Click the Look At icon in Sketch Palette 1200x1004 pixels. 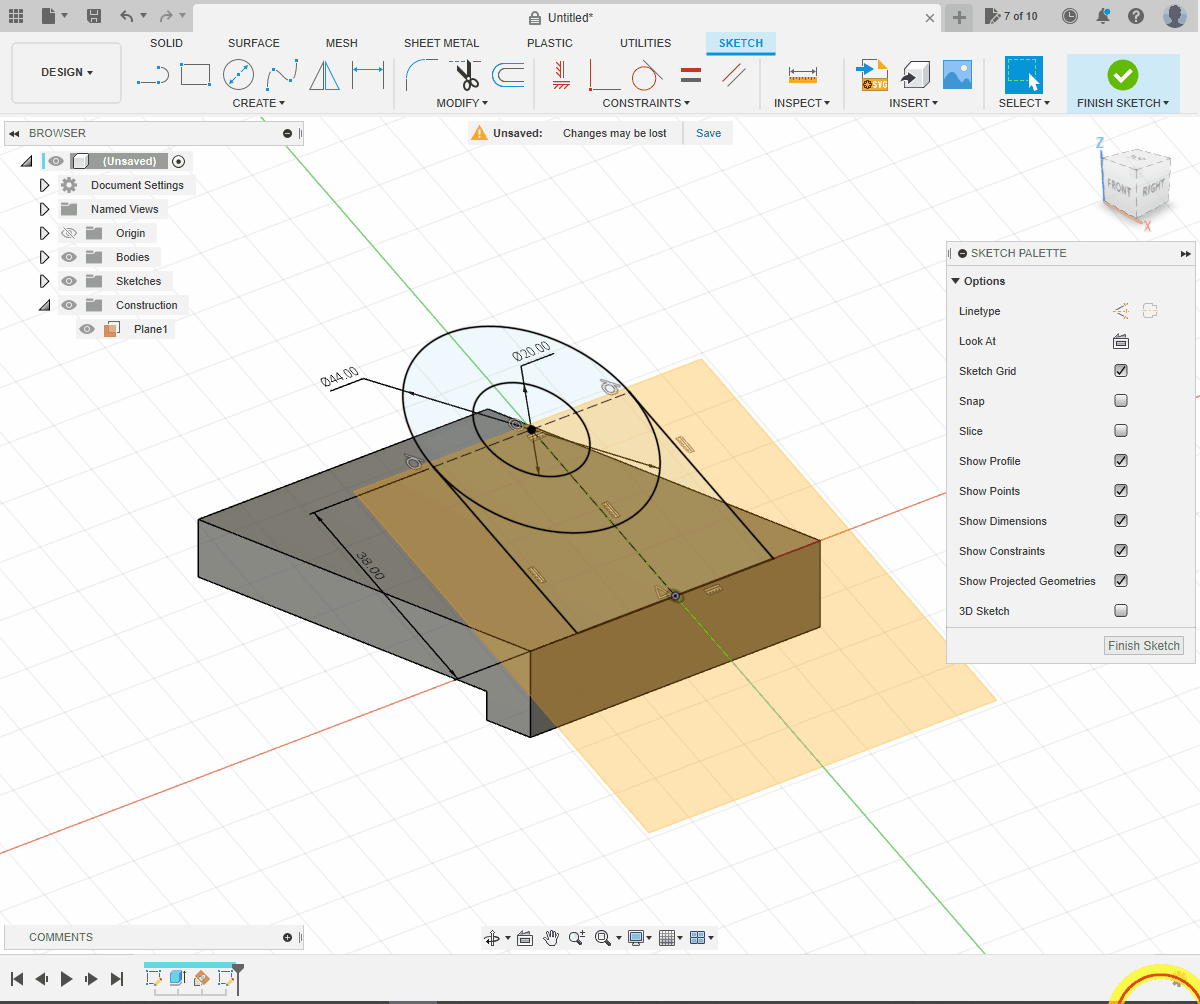(1121, 341)
